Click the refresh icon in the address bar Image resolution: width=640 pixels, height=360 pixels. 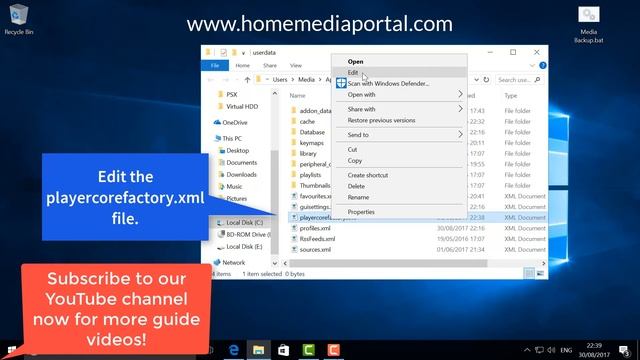coord(486,80)
